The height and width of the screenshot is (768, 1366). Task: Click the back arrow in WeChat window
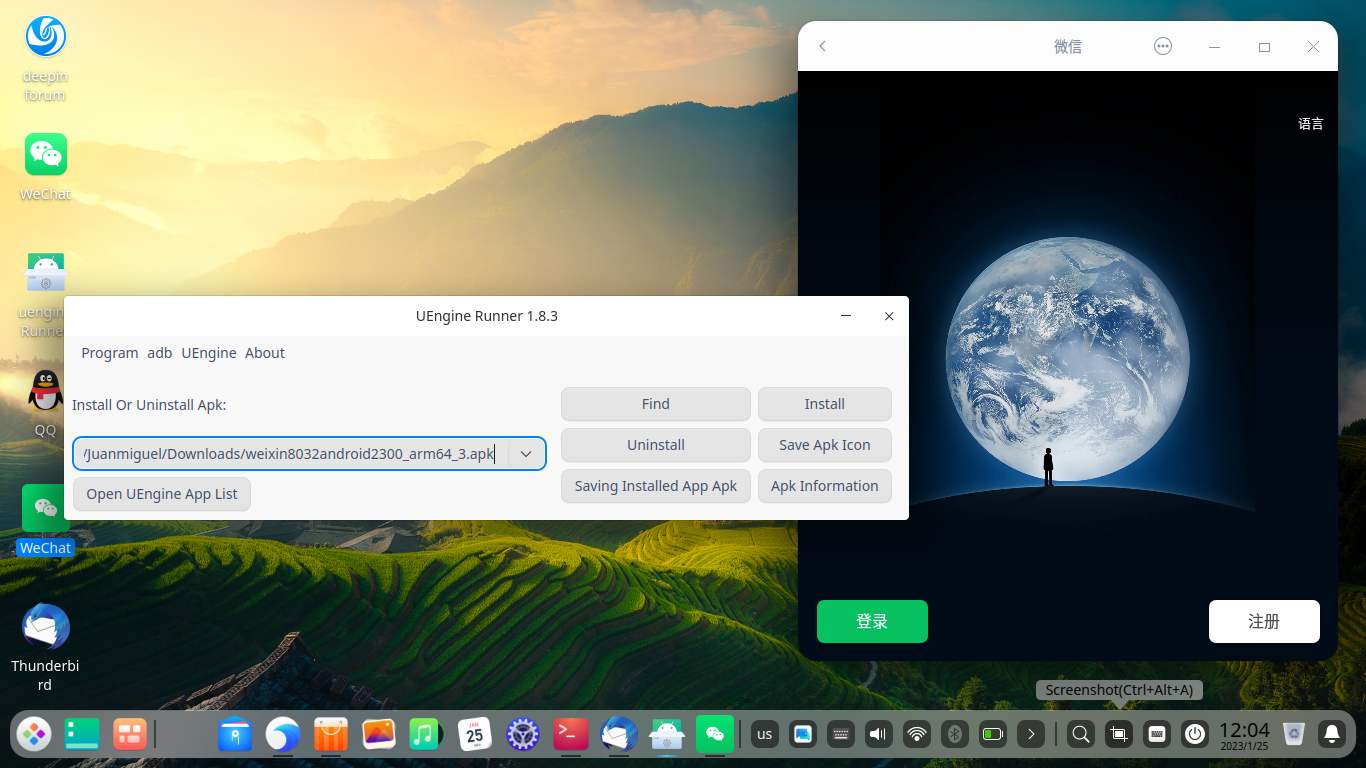coord(823,46)
